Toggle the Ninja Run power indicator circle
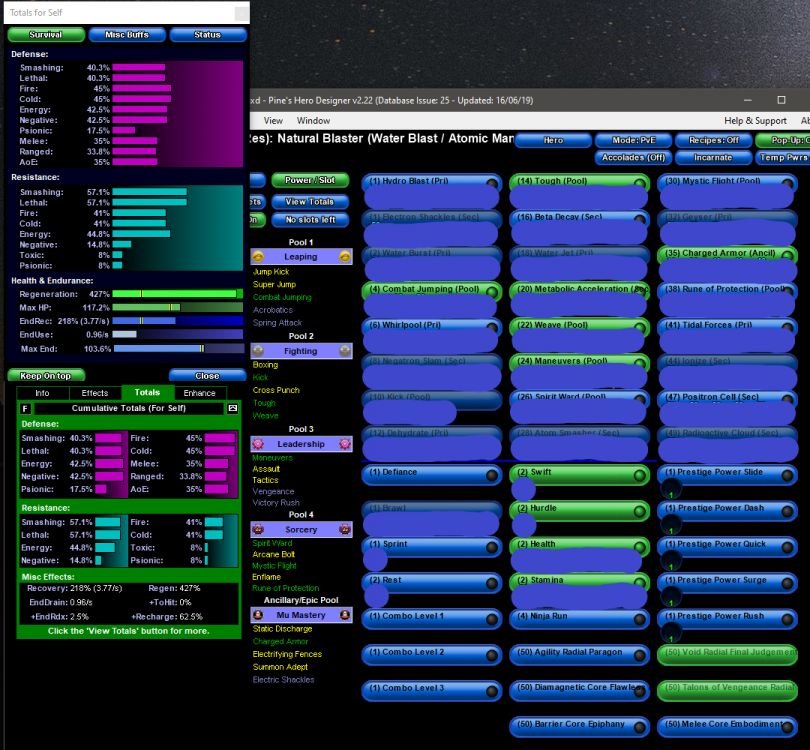This screenshot has height=750, width=810. tap(640, 620)
